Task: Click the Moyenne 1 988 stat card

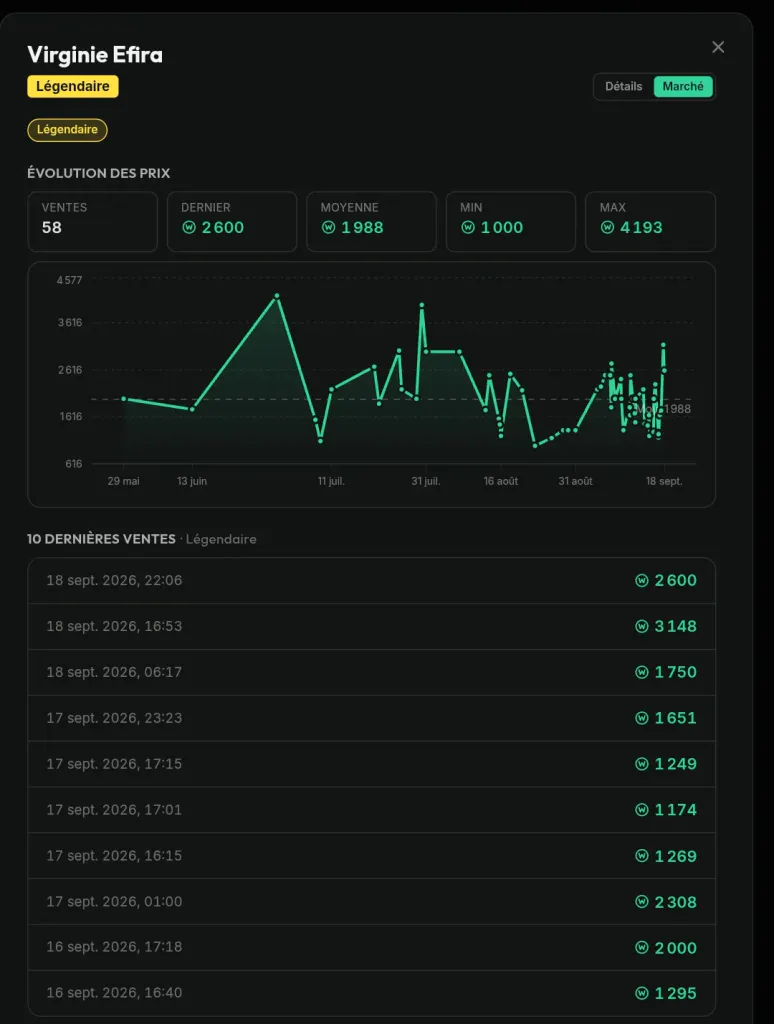Action: click(x=371, y=221)
